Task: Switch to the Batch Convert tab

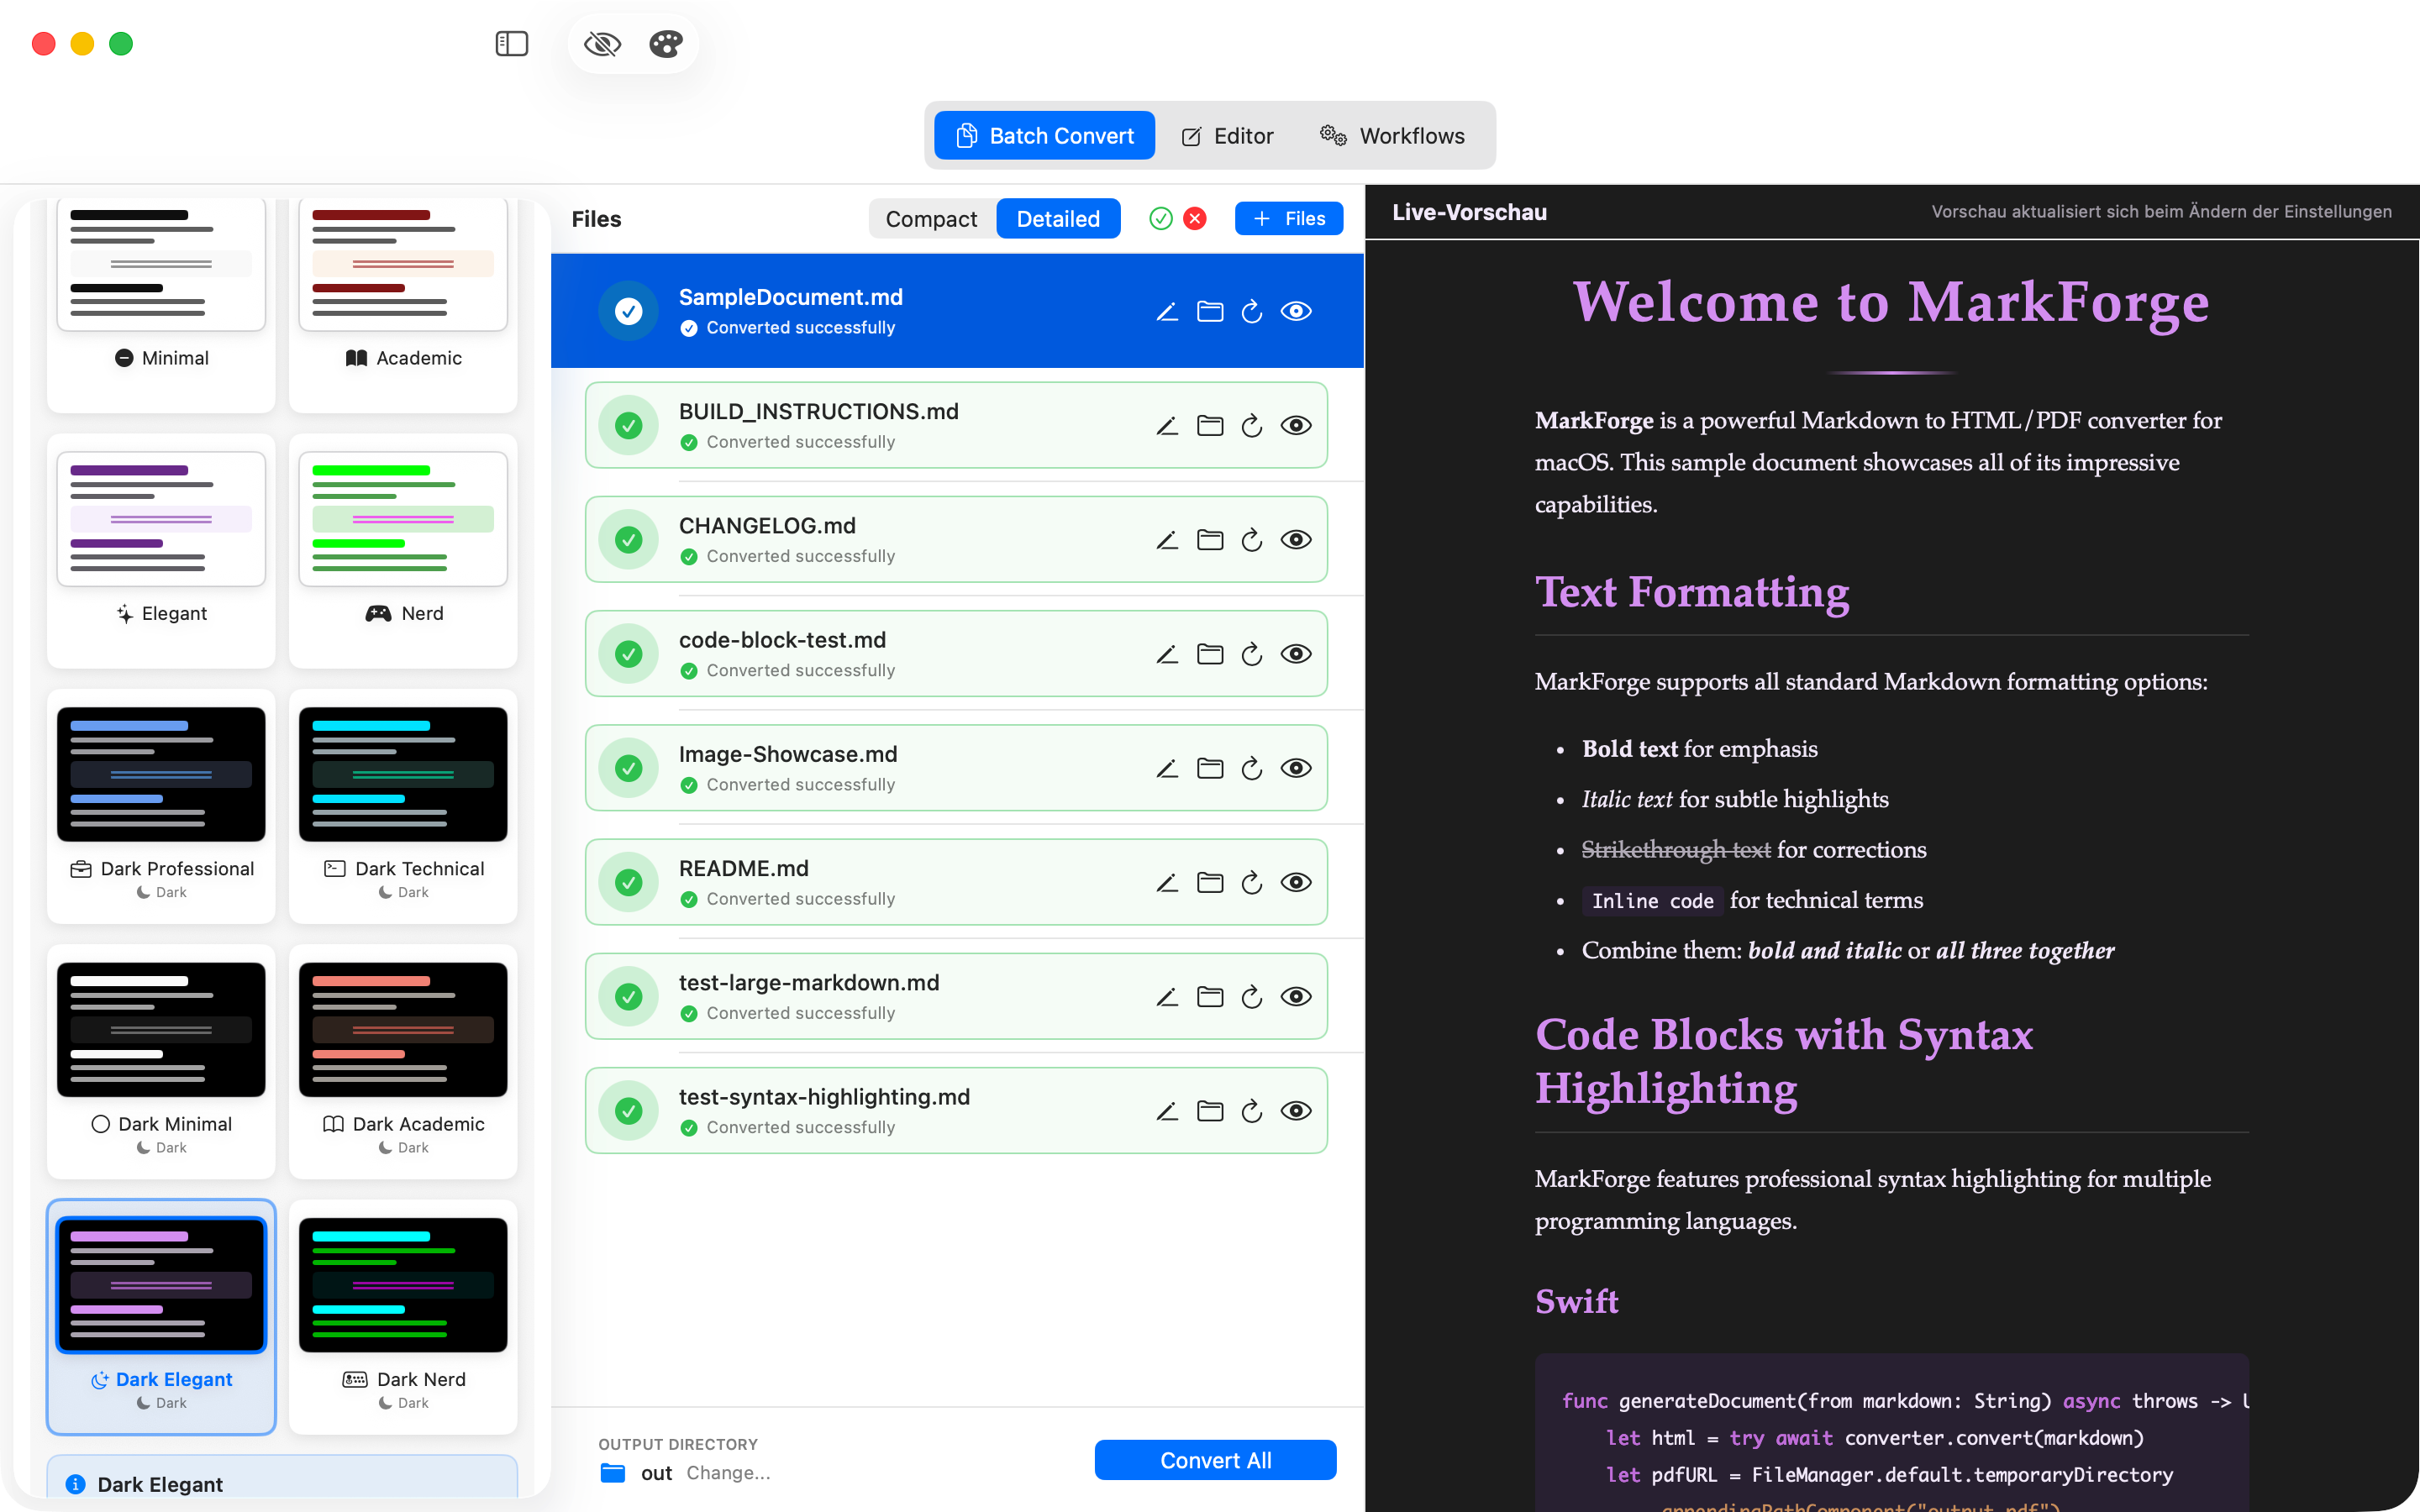Action: pyautogui.click(x=1044, y=135)
